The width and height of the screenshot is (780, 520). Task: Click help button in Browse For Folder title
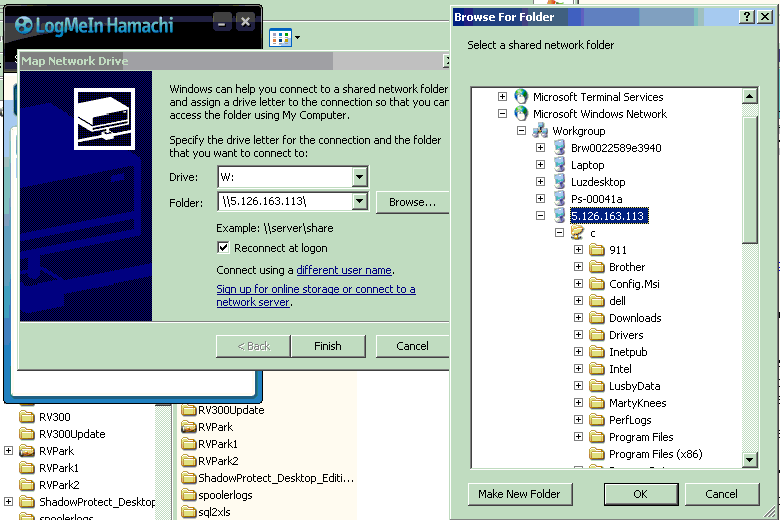[x=746, y=17]
